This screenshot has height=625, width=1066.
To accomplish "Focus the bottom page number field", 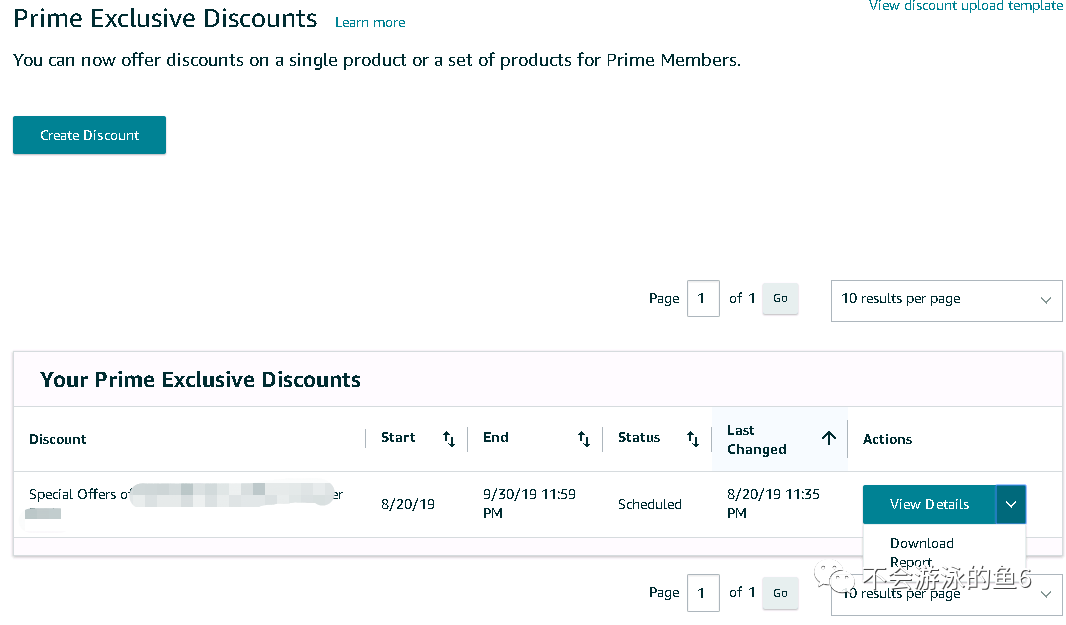I will pos(703,593).
